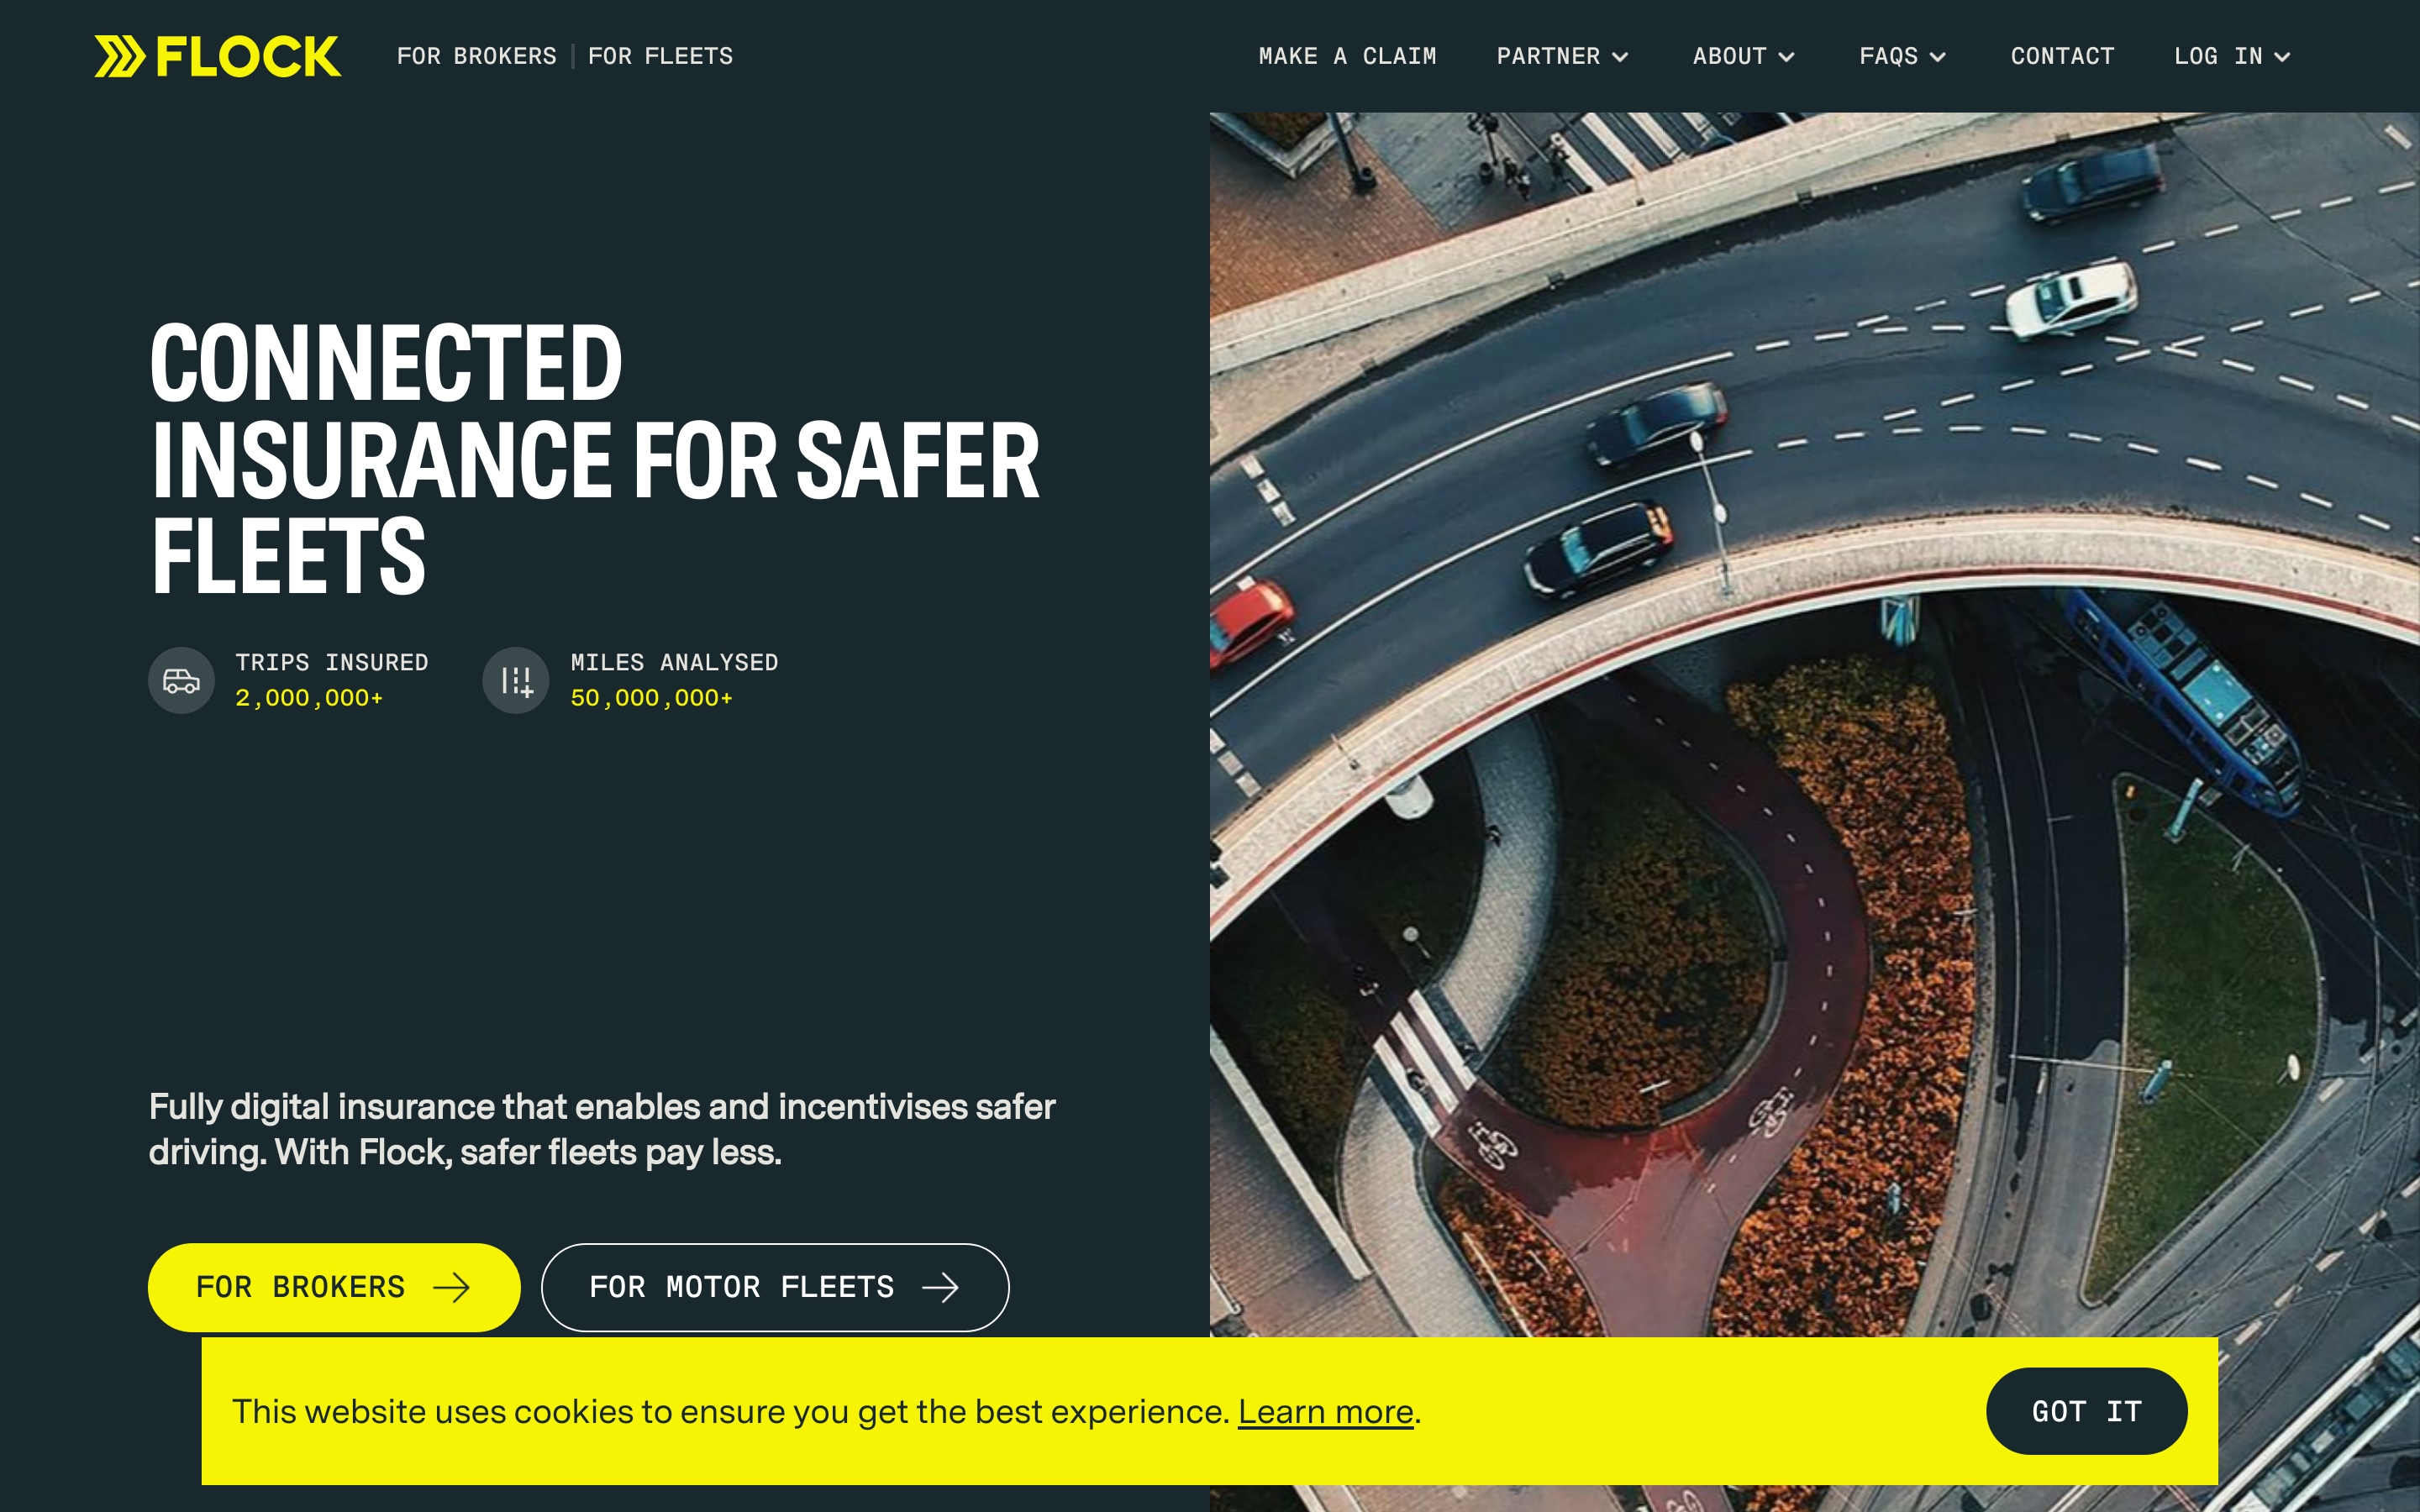2420x1512 pixels.
Task: Expand the Partner dropdown chevron
Action: pos(1621,57)
